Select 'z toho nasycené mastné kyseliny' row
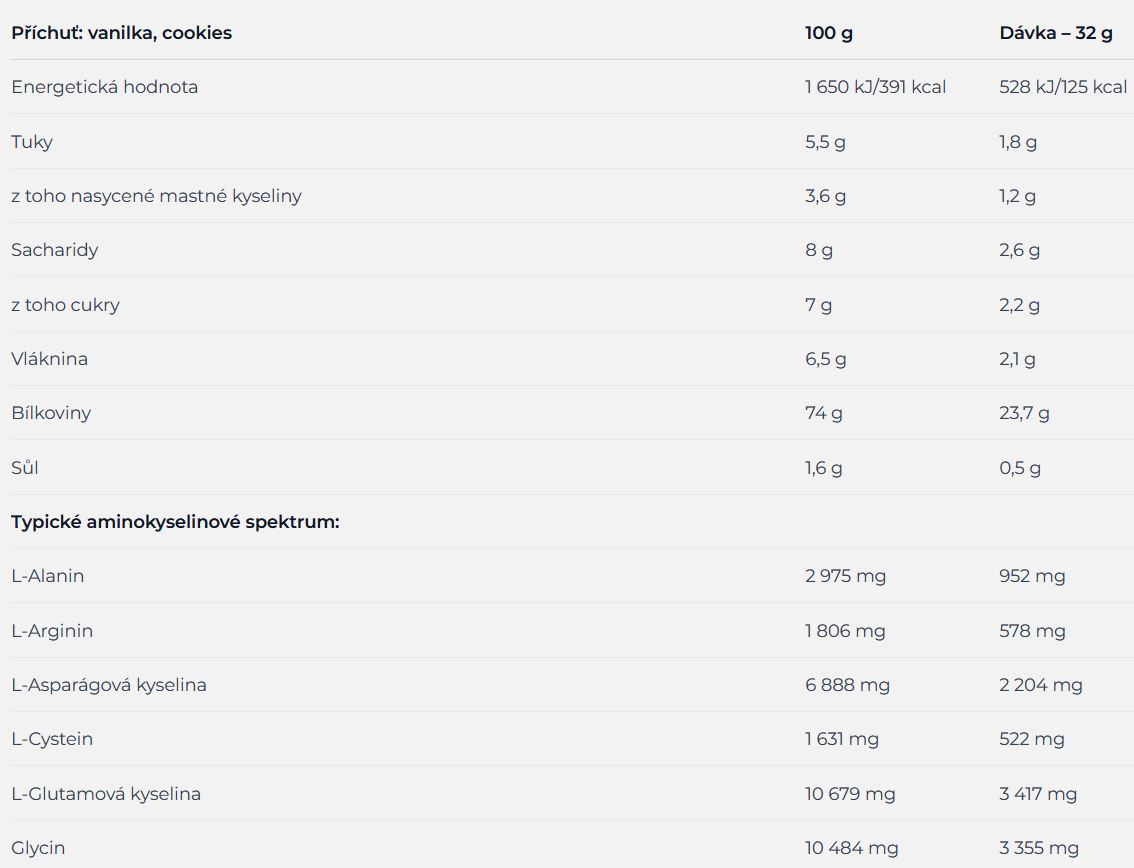Screen dimensions: 1134x868 click(x=567, y=196)
